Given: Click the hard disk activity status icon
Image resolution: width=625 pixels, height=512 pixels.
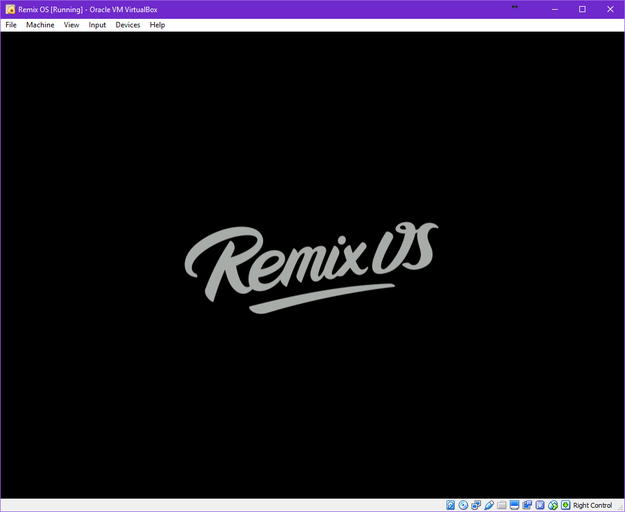Looking at the screenshot, I should pos(451,505).
